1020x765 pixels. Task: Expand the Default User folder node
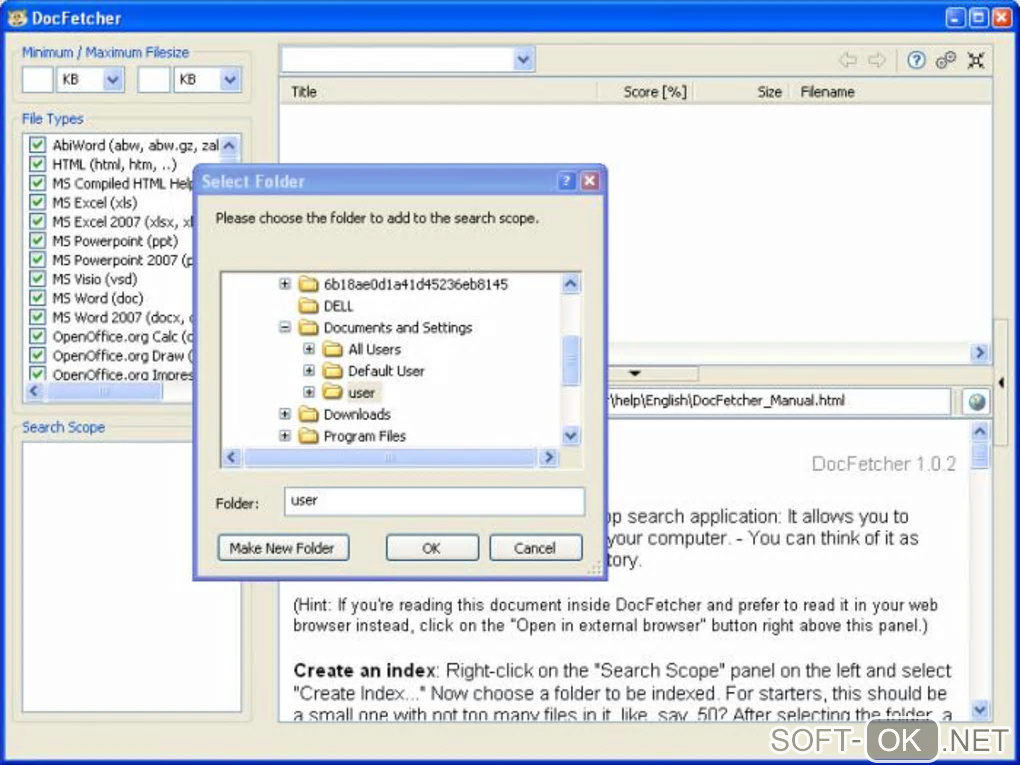point(309,371)
